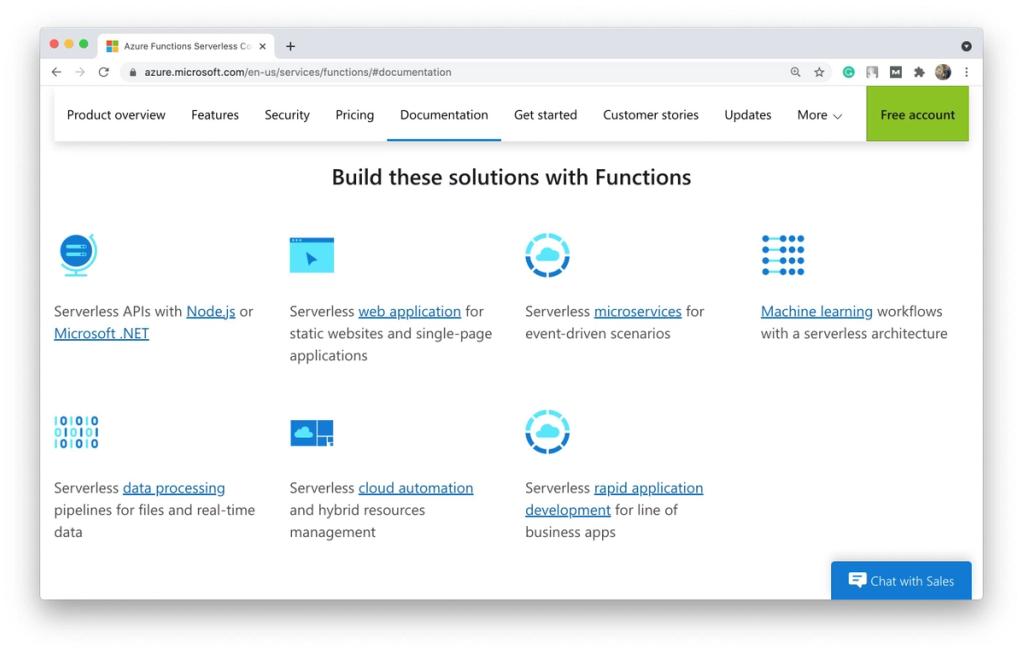This screenshot has height=654, width=1024.
Task: Open the microservices link
Action: (x=637, y=312)
